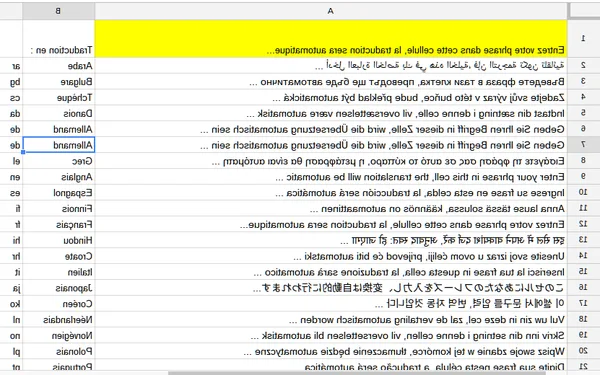This screenshot has width=600, height=375.
Task: Click the 'Allemand' cell in row 6
Action: point(59,129)
